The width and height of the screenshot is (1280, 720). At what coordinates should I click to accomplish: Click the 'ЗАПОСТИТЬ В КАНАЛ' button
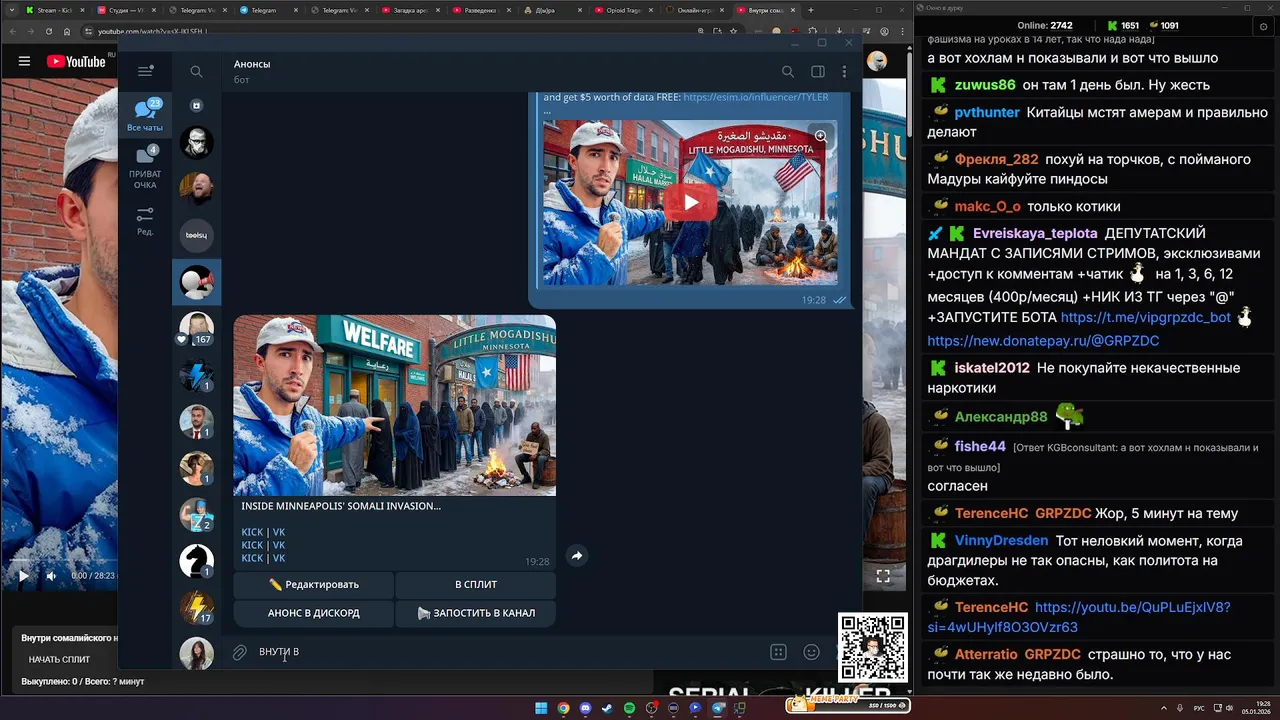click(x=475, y=613)
